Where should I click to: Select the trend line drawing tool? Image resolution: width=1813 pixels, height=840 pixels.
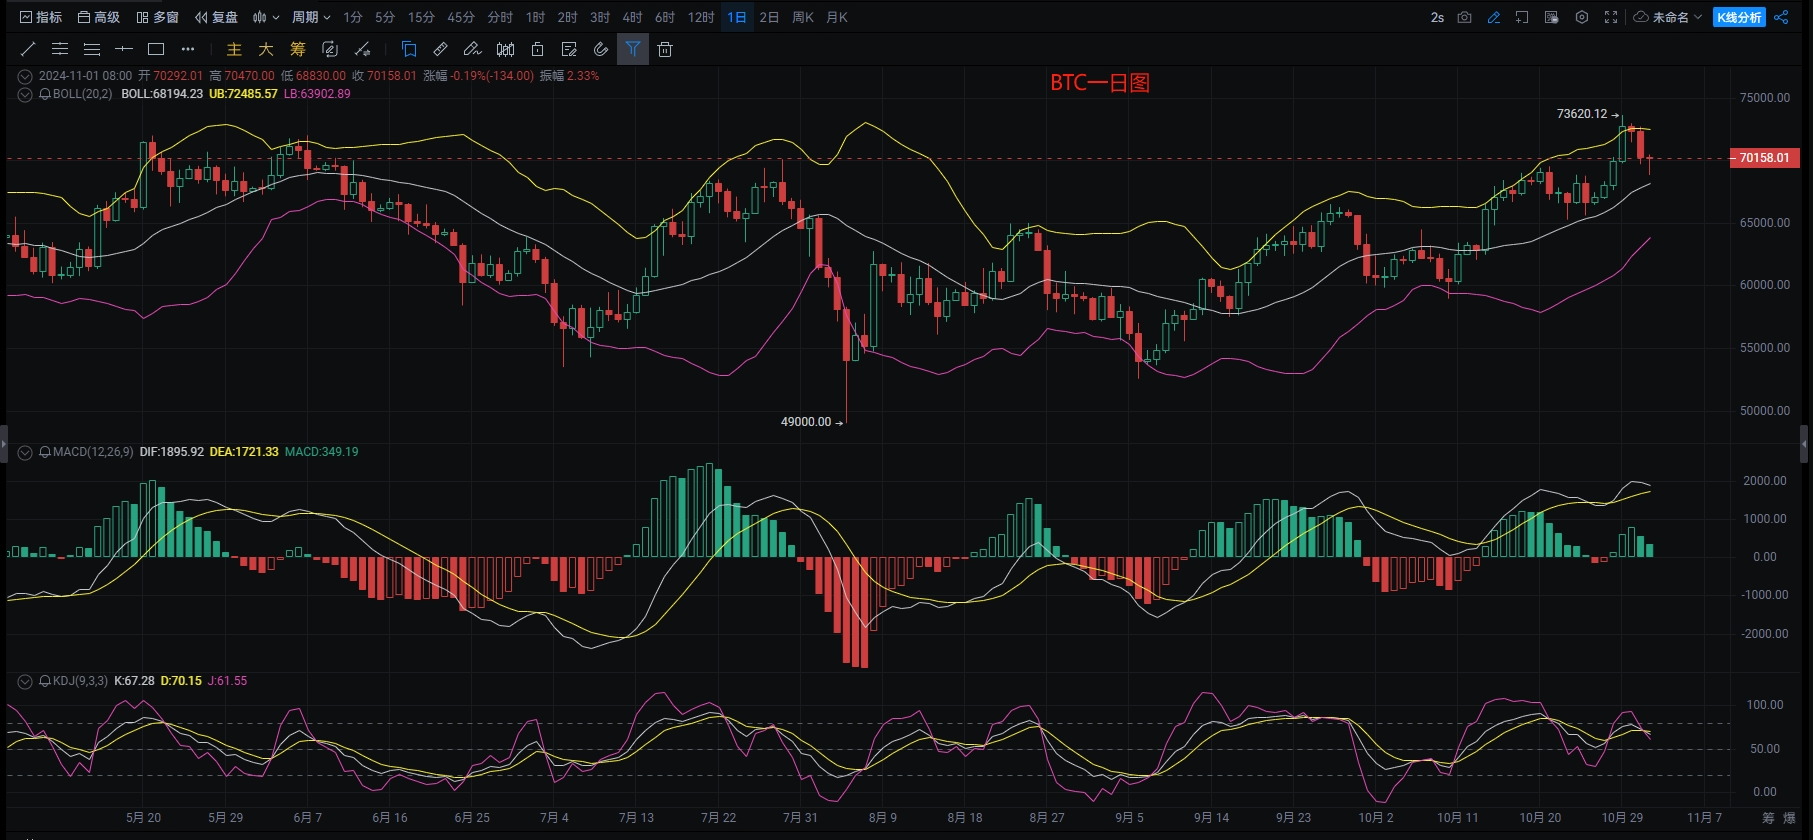point(28,49)
